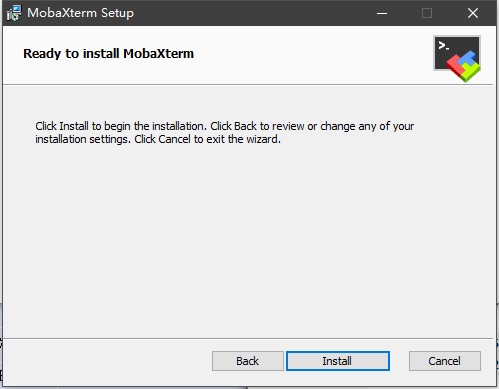Click the terminal prompt symbol in the logo
Image resolution: width=499 pixels, height=389 pixels.
click(444, 46)
